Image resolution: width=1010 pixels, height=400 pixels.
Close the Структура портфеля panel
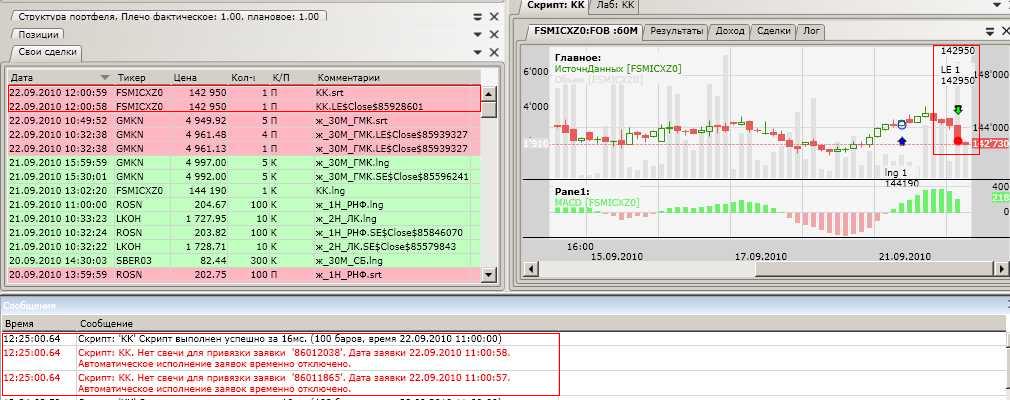pos(494,17)
